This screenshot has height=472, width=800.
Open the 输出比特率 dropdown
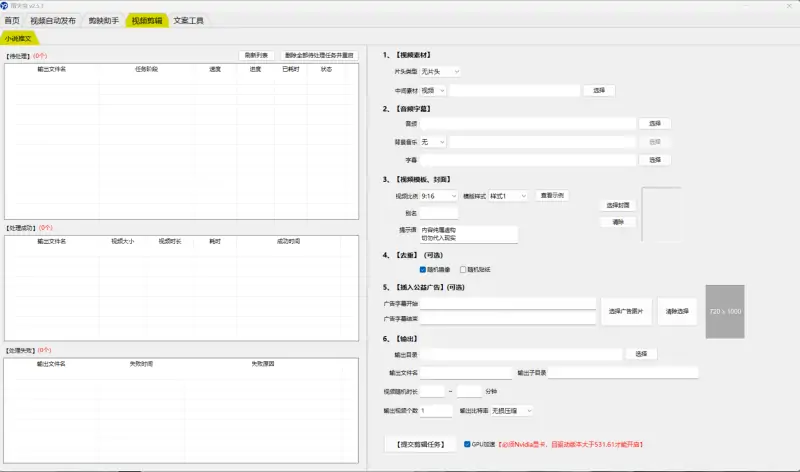pyautogui.click(x=511, y=410)
